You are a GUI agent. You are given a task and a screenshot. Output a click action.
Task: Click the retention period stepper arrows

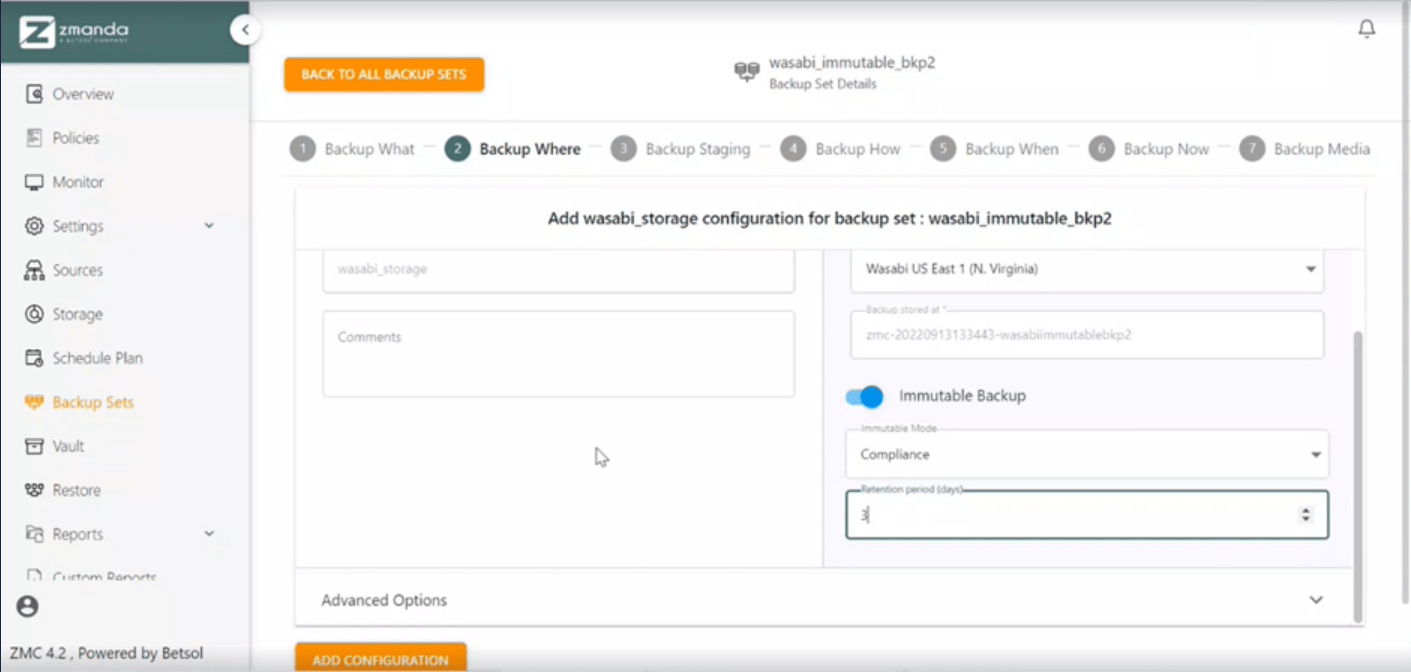pyautogui.click(x=1305, y=514)
